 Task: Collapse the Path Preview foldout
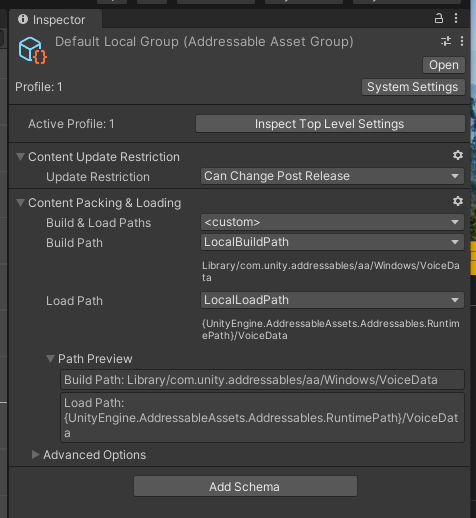(x=50, y=359)
